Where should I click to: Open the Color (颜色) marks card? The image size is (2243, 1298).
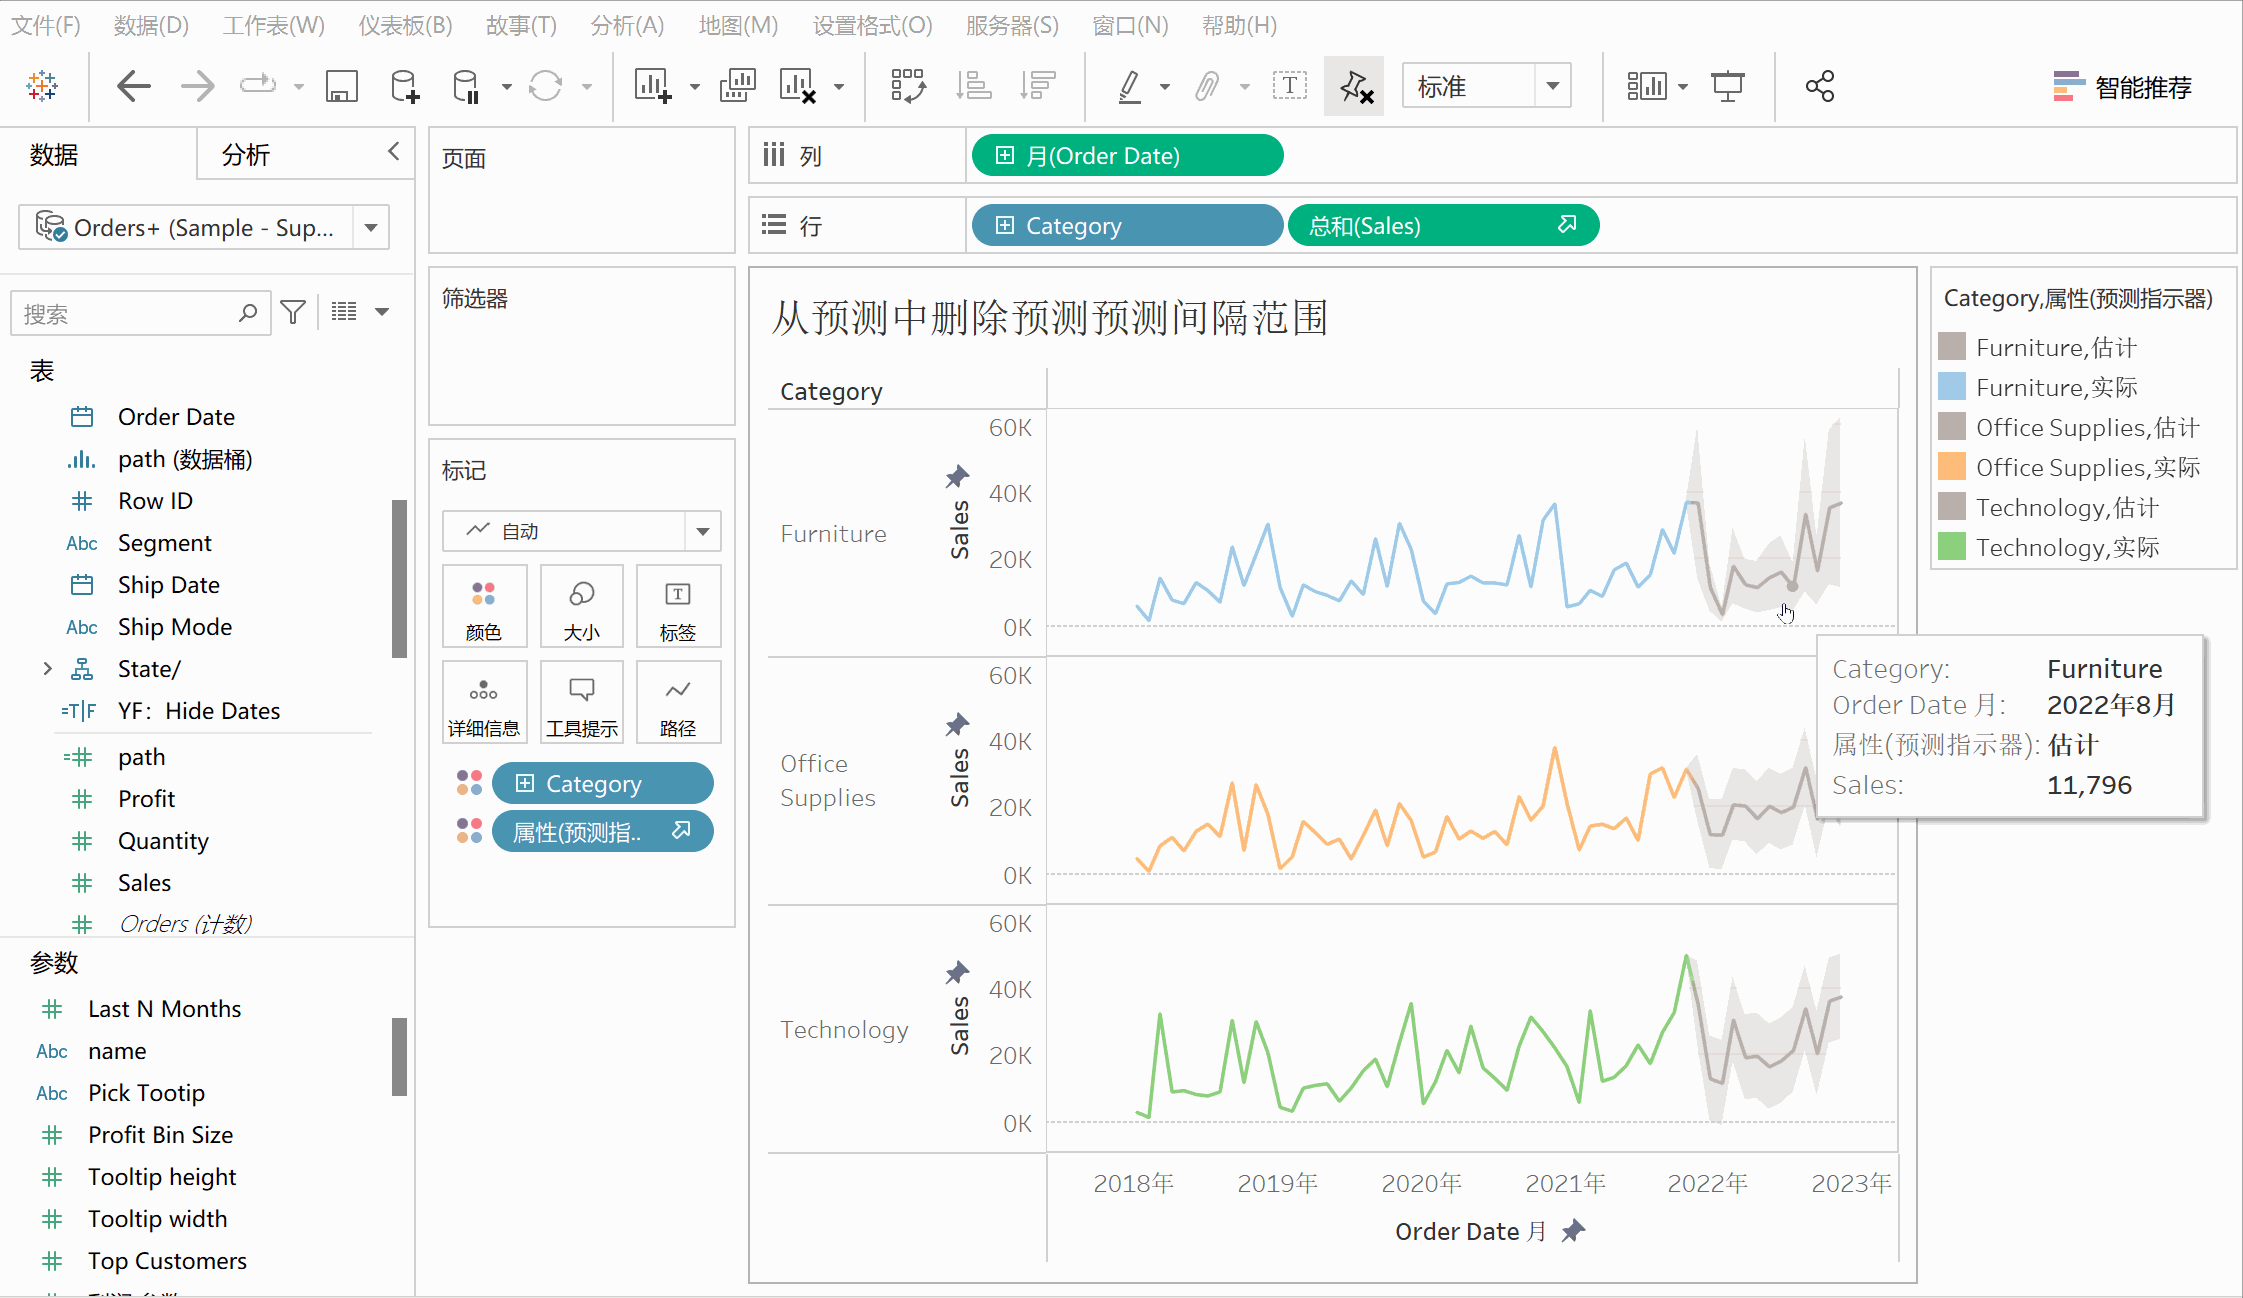tap(483, 606)
